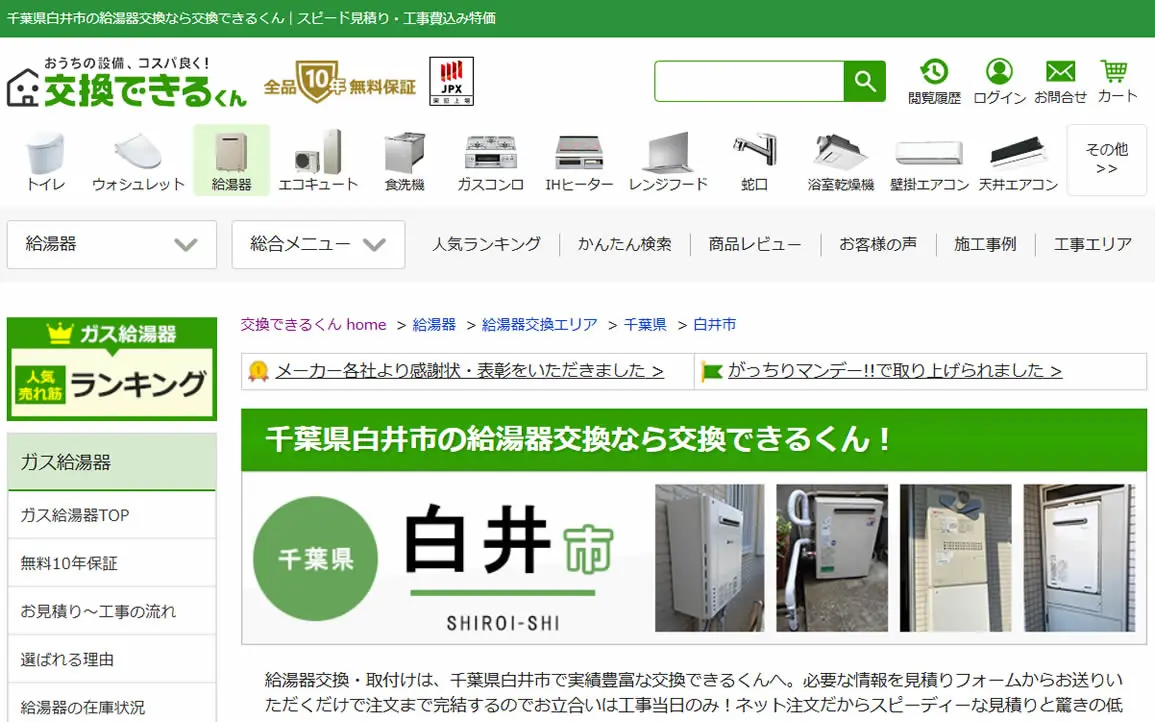This screenshot has height=722, width=1155.
Task: Expand the 総合メニュー dropdown
Action: click(x=318, y=245)
